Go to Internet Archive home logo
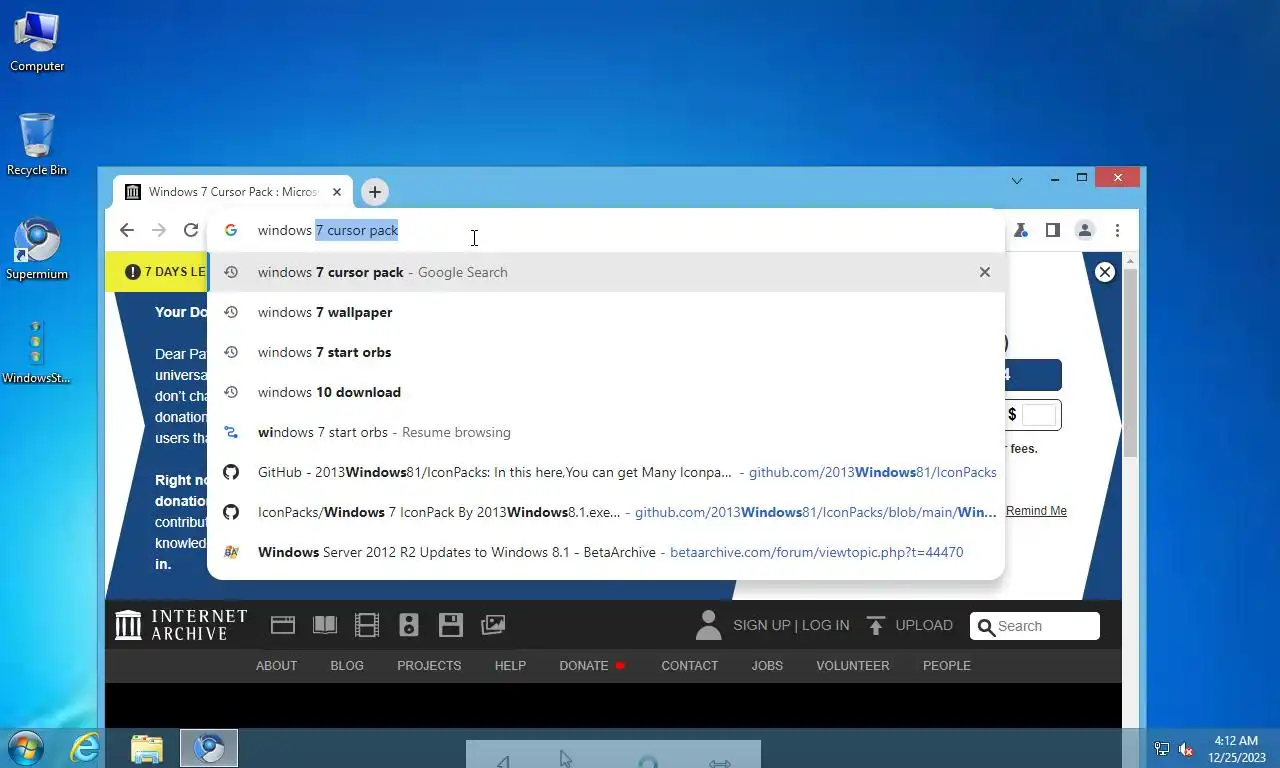This screenshot has width=1280, height=768. tap(181, 625)
